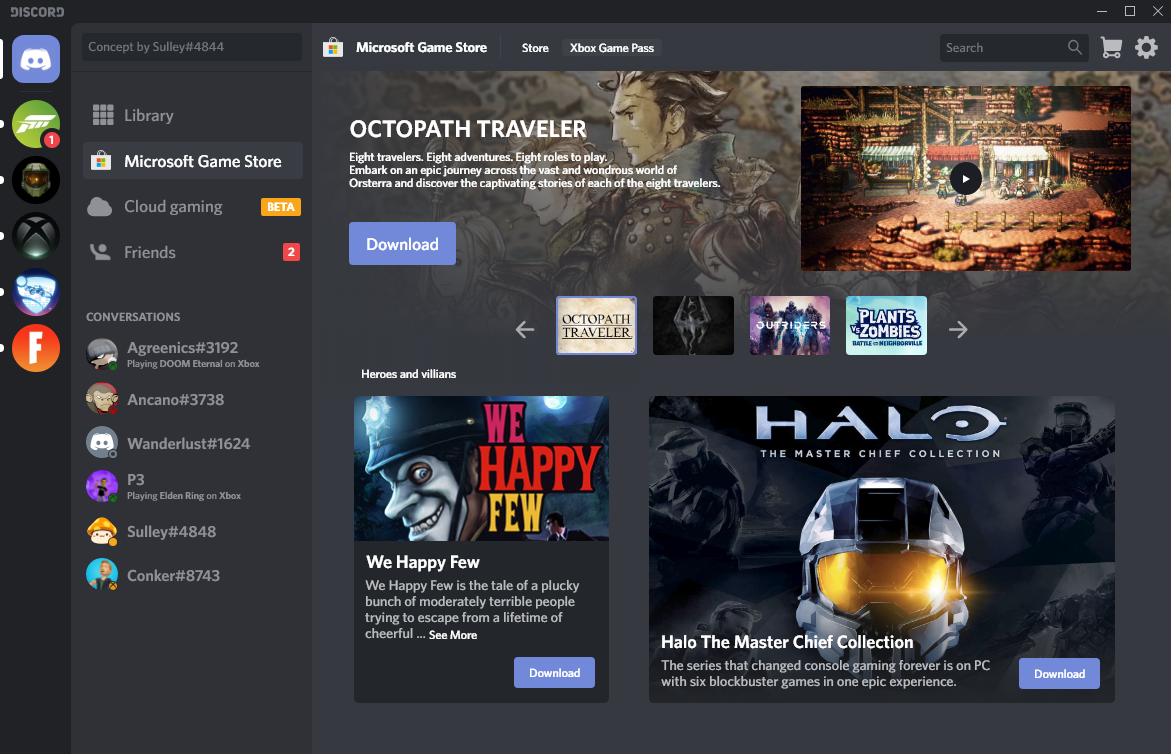Expand the Heroes and villians section
The image size is (1171, 754).
click(408, 373)
